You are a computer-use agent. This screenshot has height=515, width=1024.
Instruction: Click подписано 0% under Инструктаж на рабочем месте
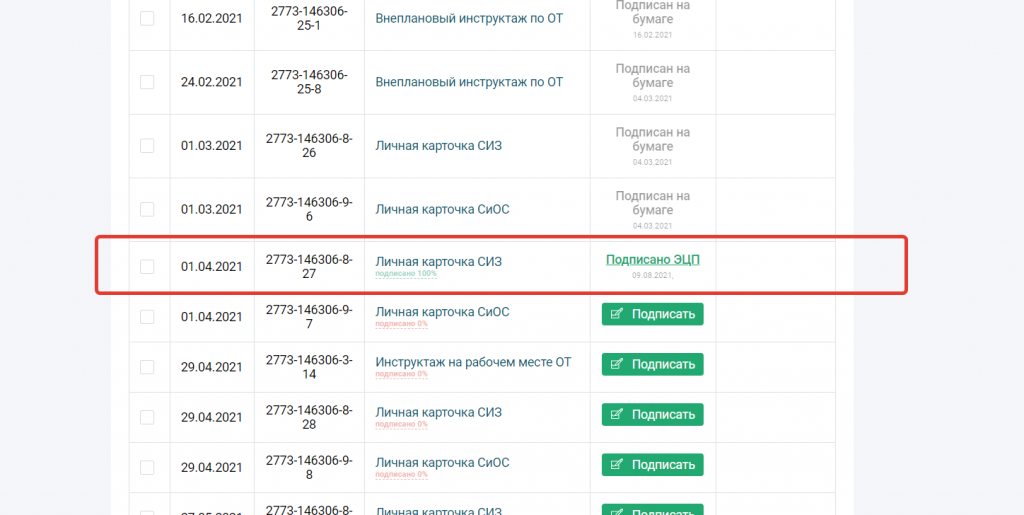[401, 374]
